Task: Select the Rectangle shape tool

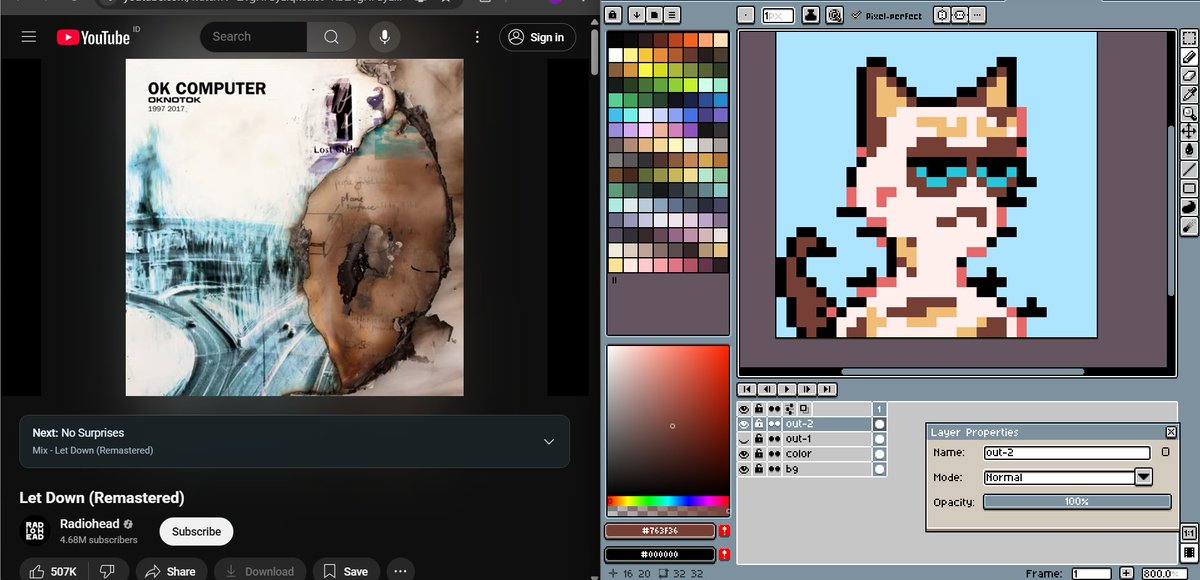Action: click(x=1189, y=188)
